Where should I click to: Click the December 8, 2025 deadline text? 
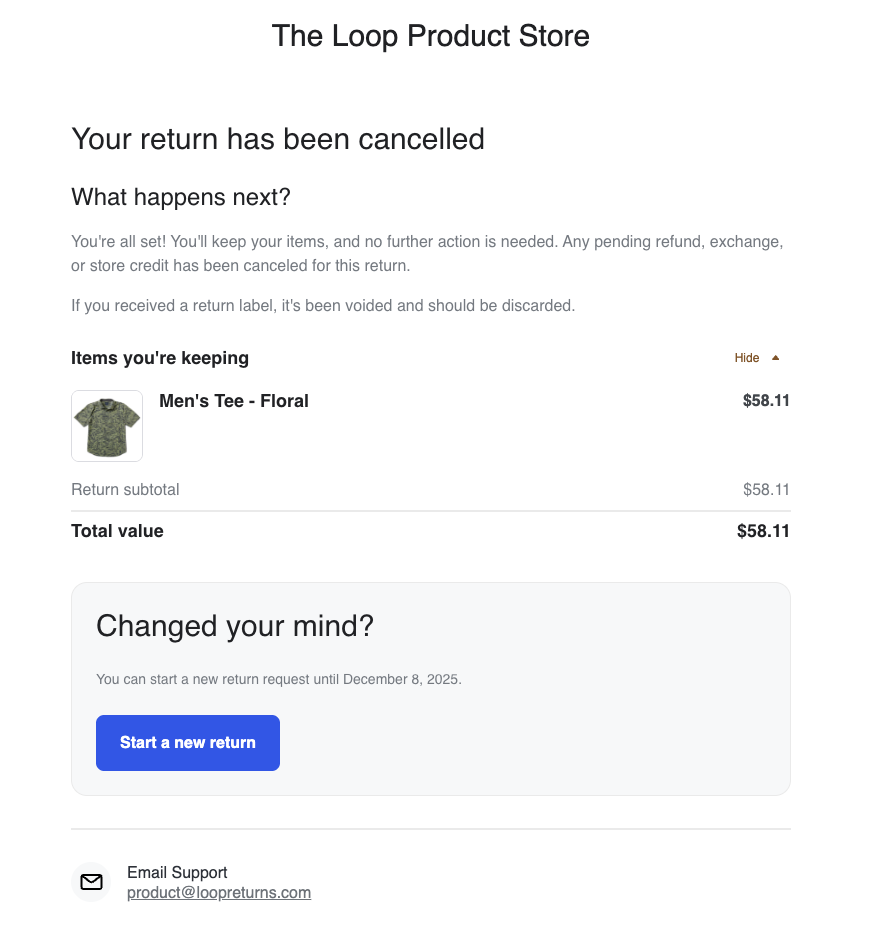pyautogui.click(x=401, y=679)
